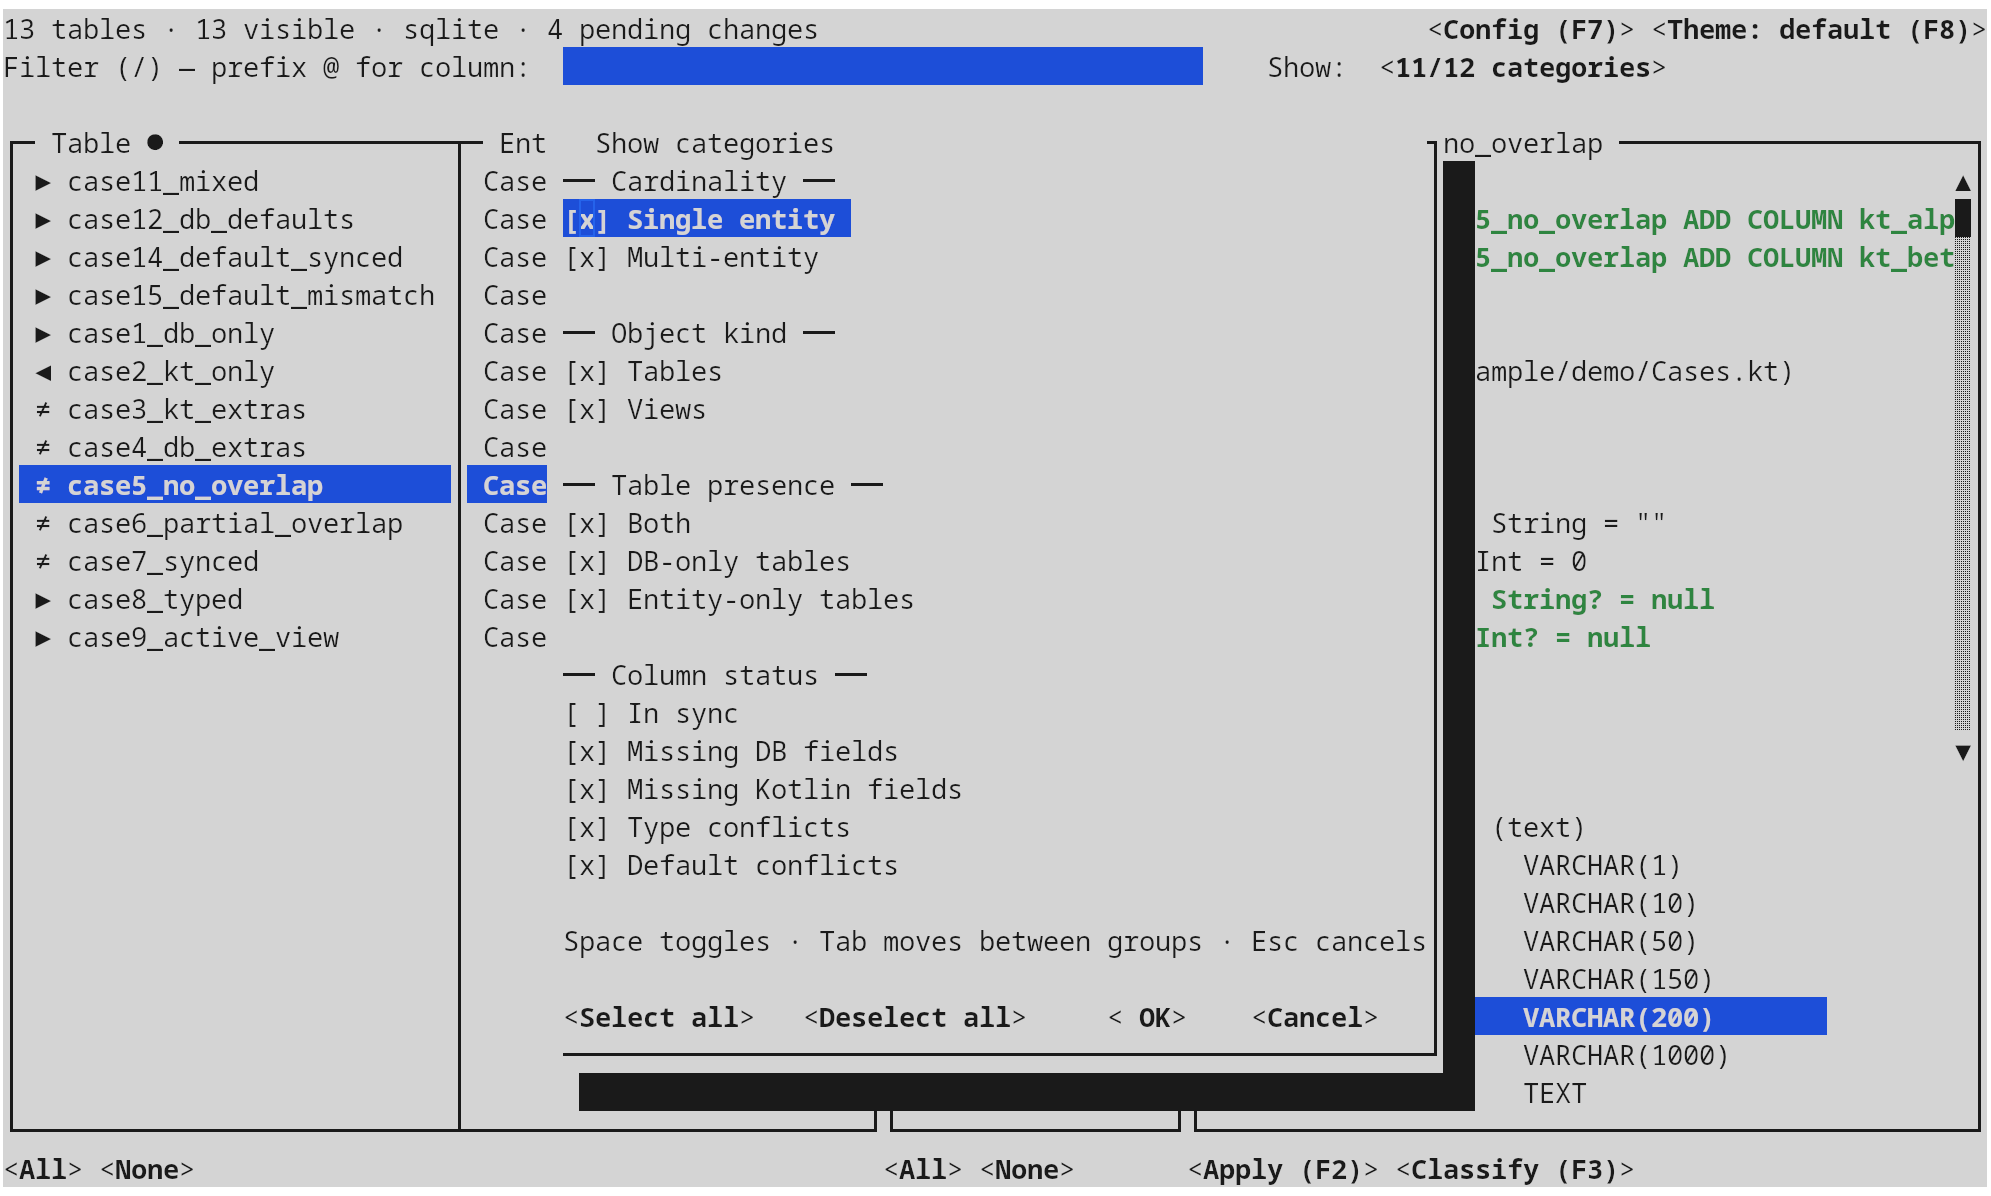1991x1196 pixels.
Task: Toggle the Multi-entity checkbox
Action: click(x=587, y=258)
